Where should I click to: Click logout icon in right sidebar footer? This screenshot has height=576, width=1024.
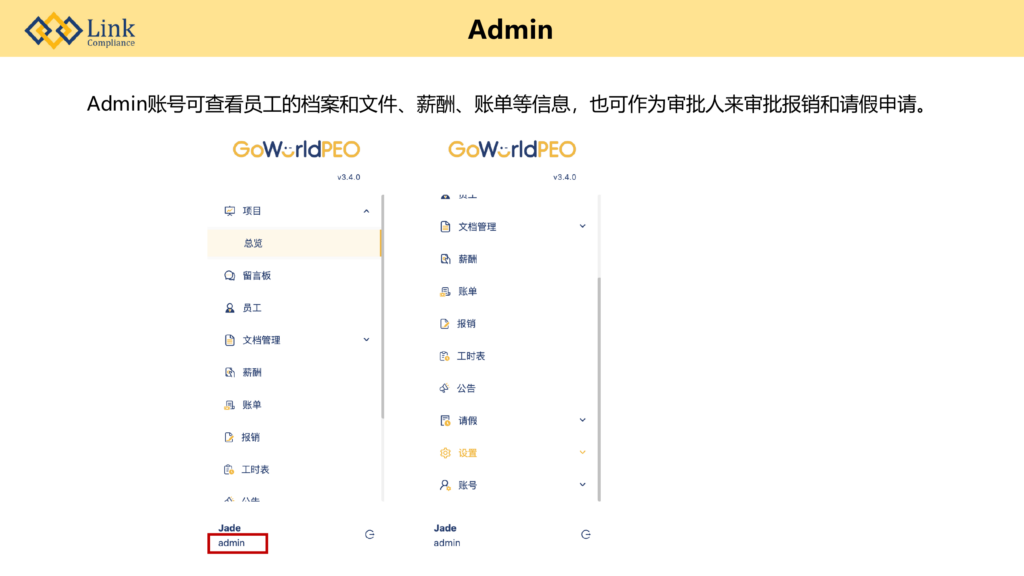point(585,535)
